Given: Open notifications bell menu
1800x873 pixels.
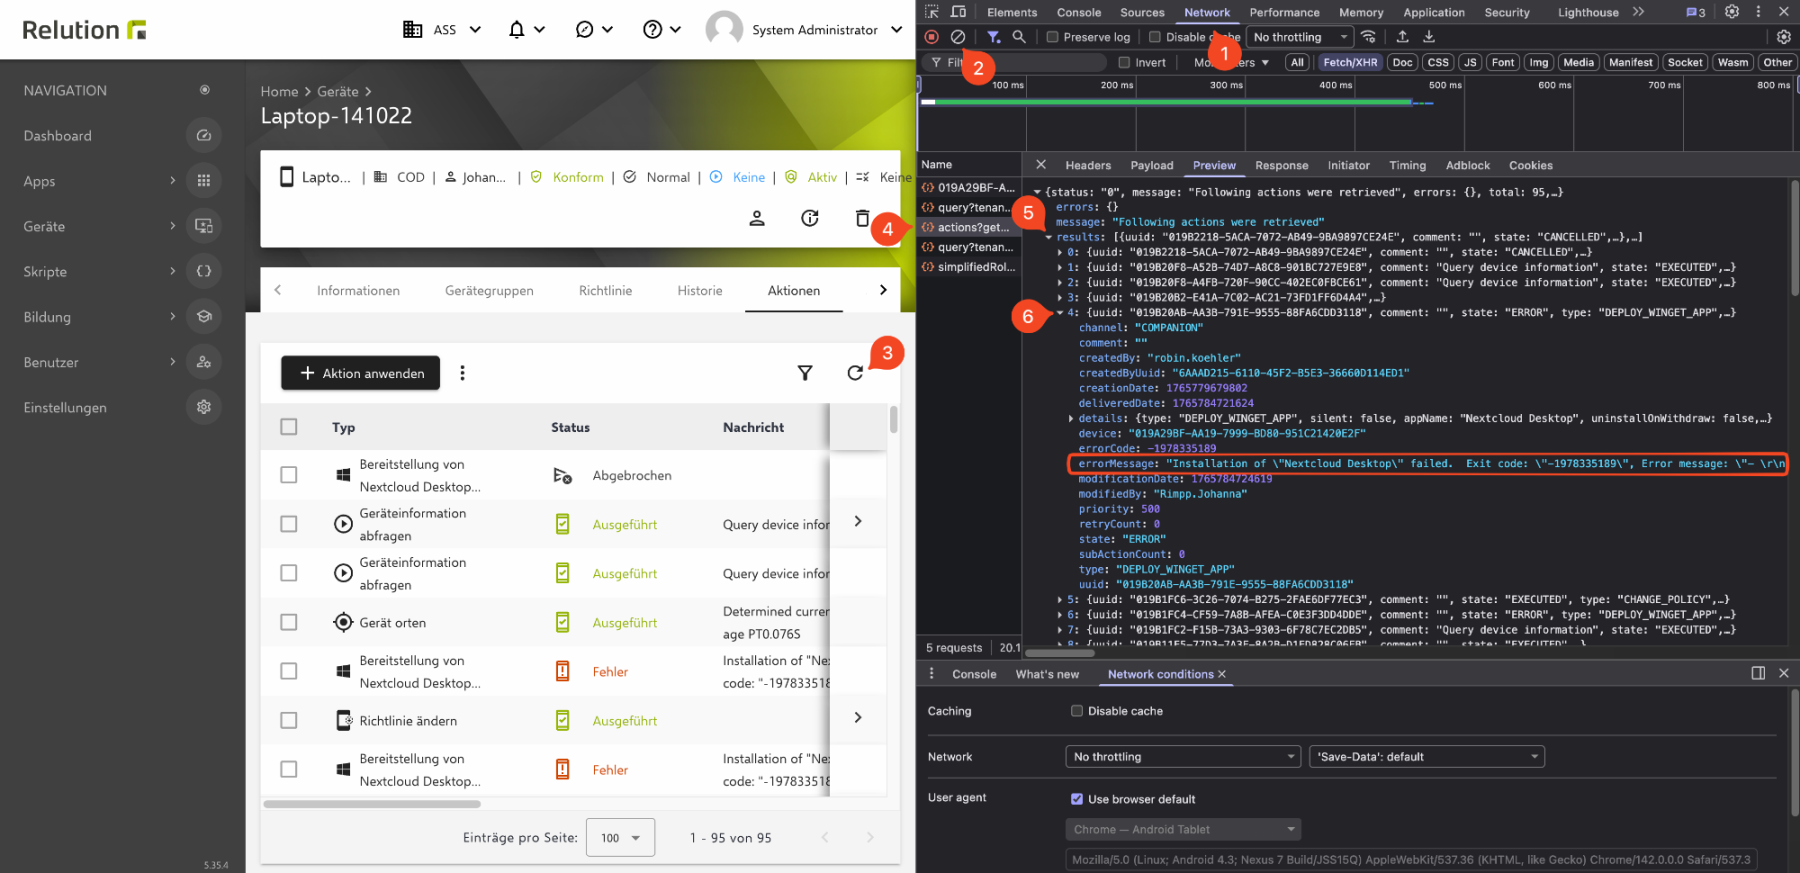Looking at the screenshot, I should [x=517, y=30].
